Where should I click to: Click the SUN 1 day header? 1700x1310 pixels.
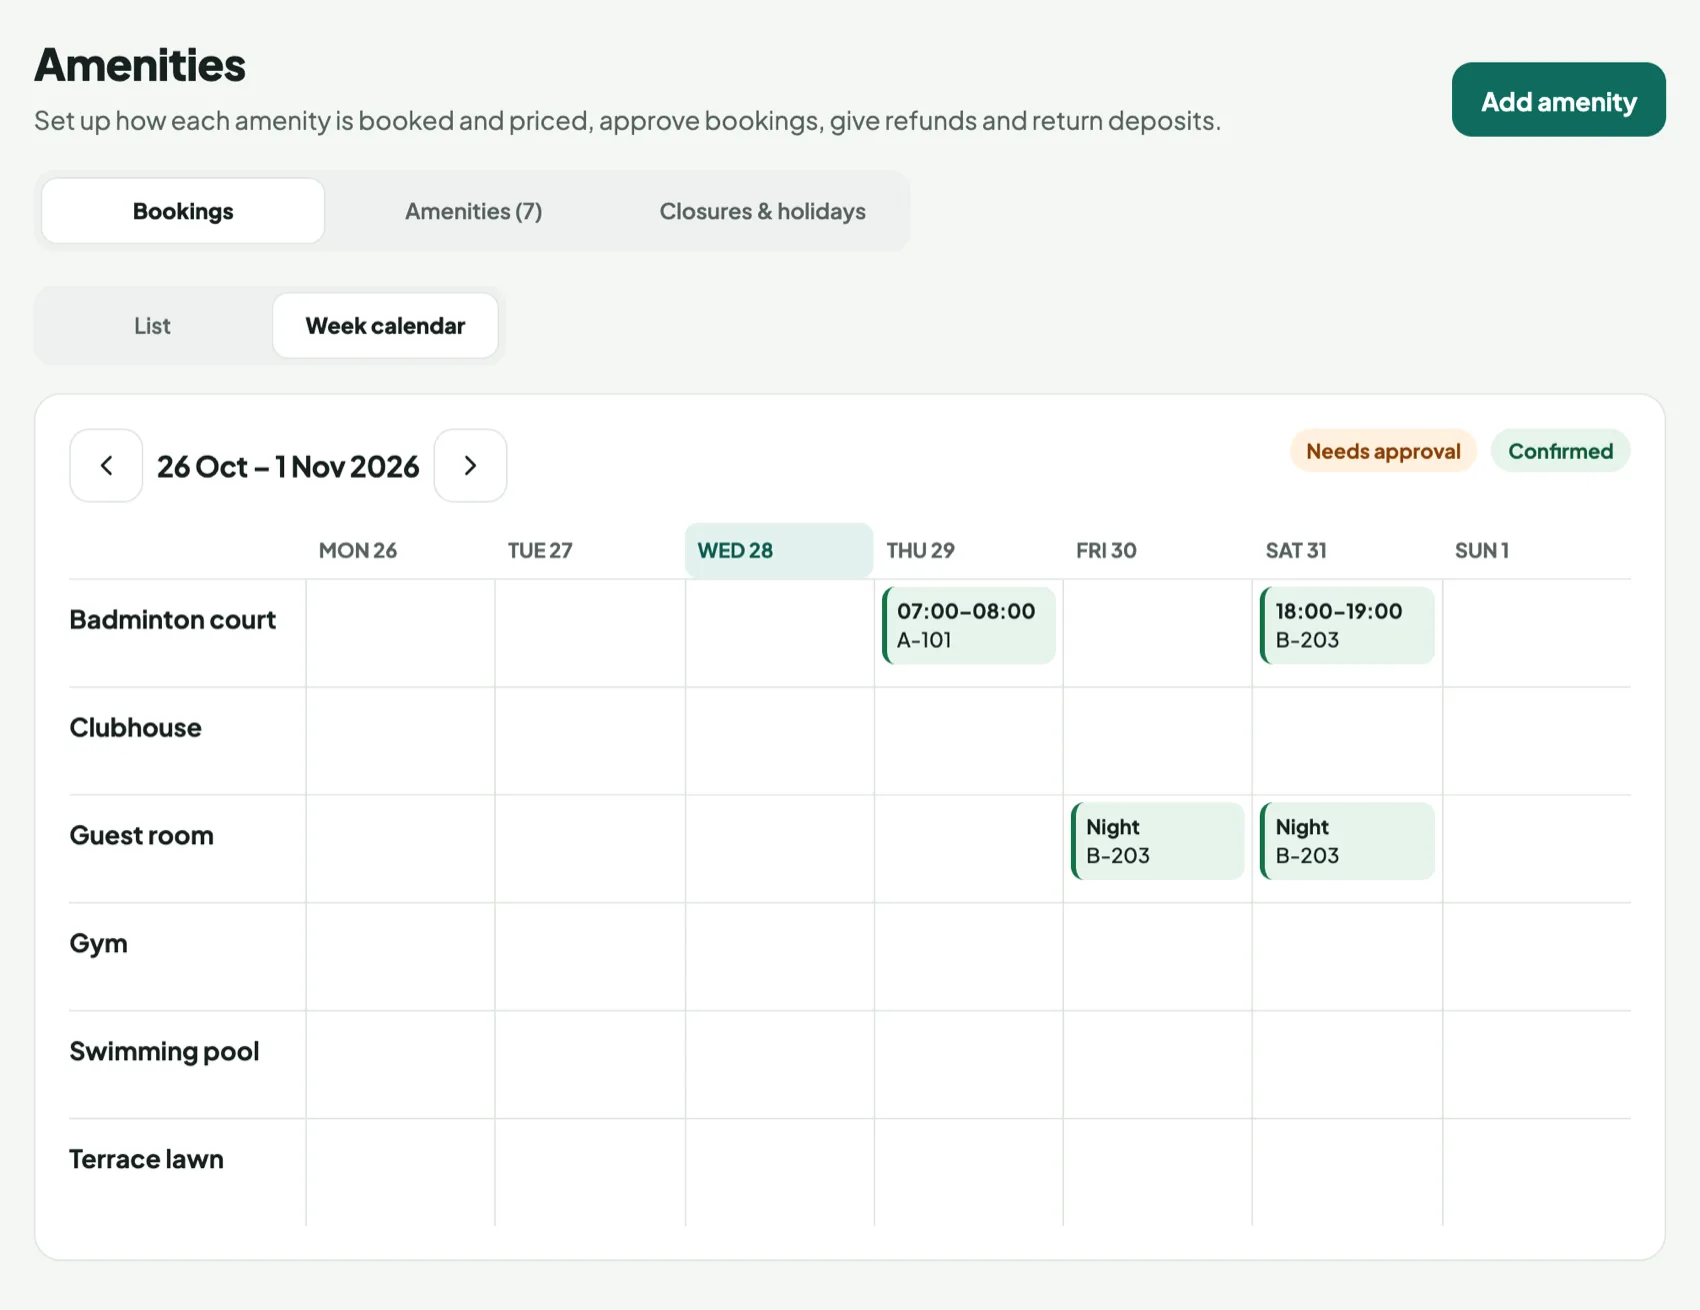(x=1482, y=550)
